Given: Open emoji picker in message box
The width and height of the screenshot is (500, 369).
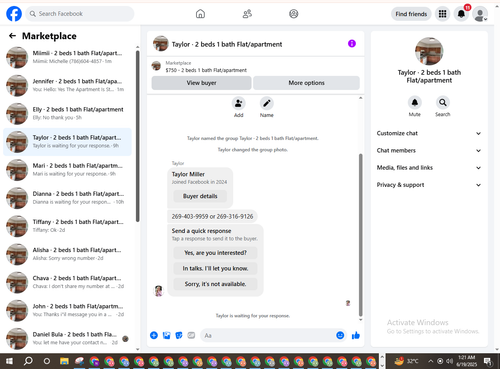Looking at the screenshot, I should [340, 335].
